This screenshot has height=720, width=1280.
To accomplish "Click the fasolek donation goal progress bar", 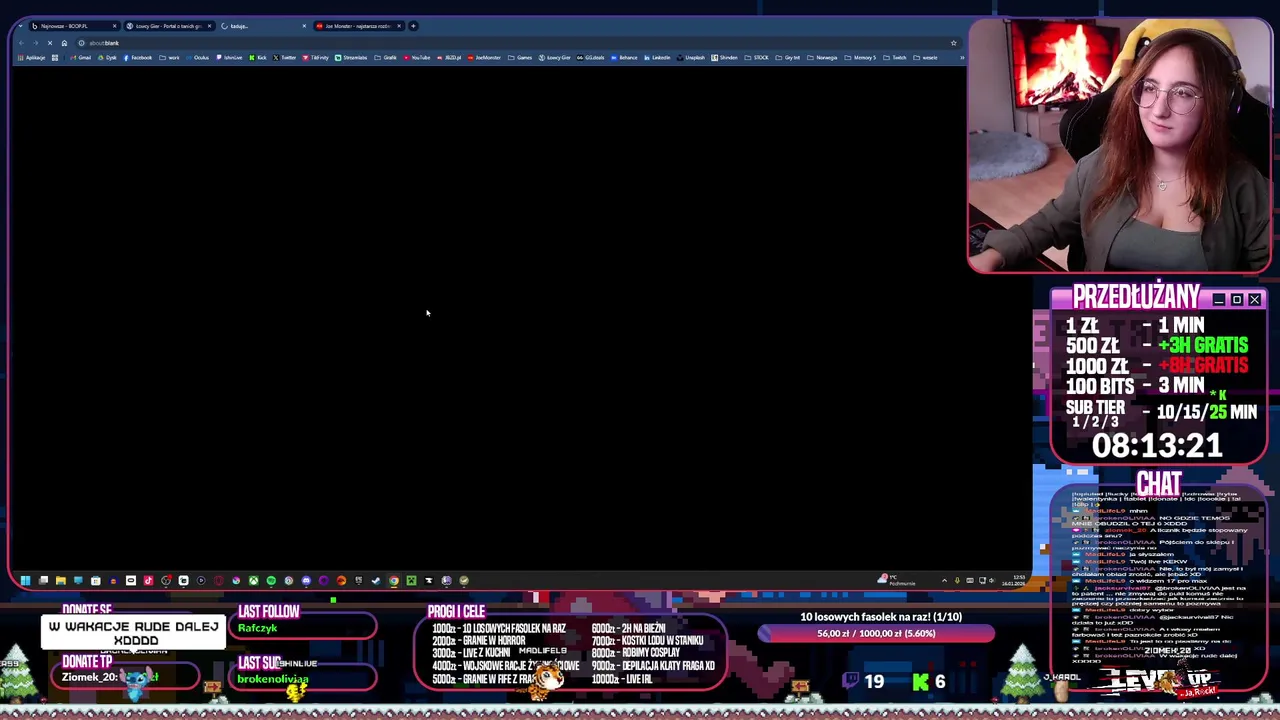I will (x=876, y=633).
